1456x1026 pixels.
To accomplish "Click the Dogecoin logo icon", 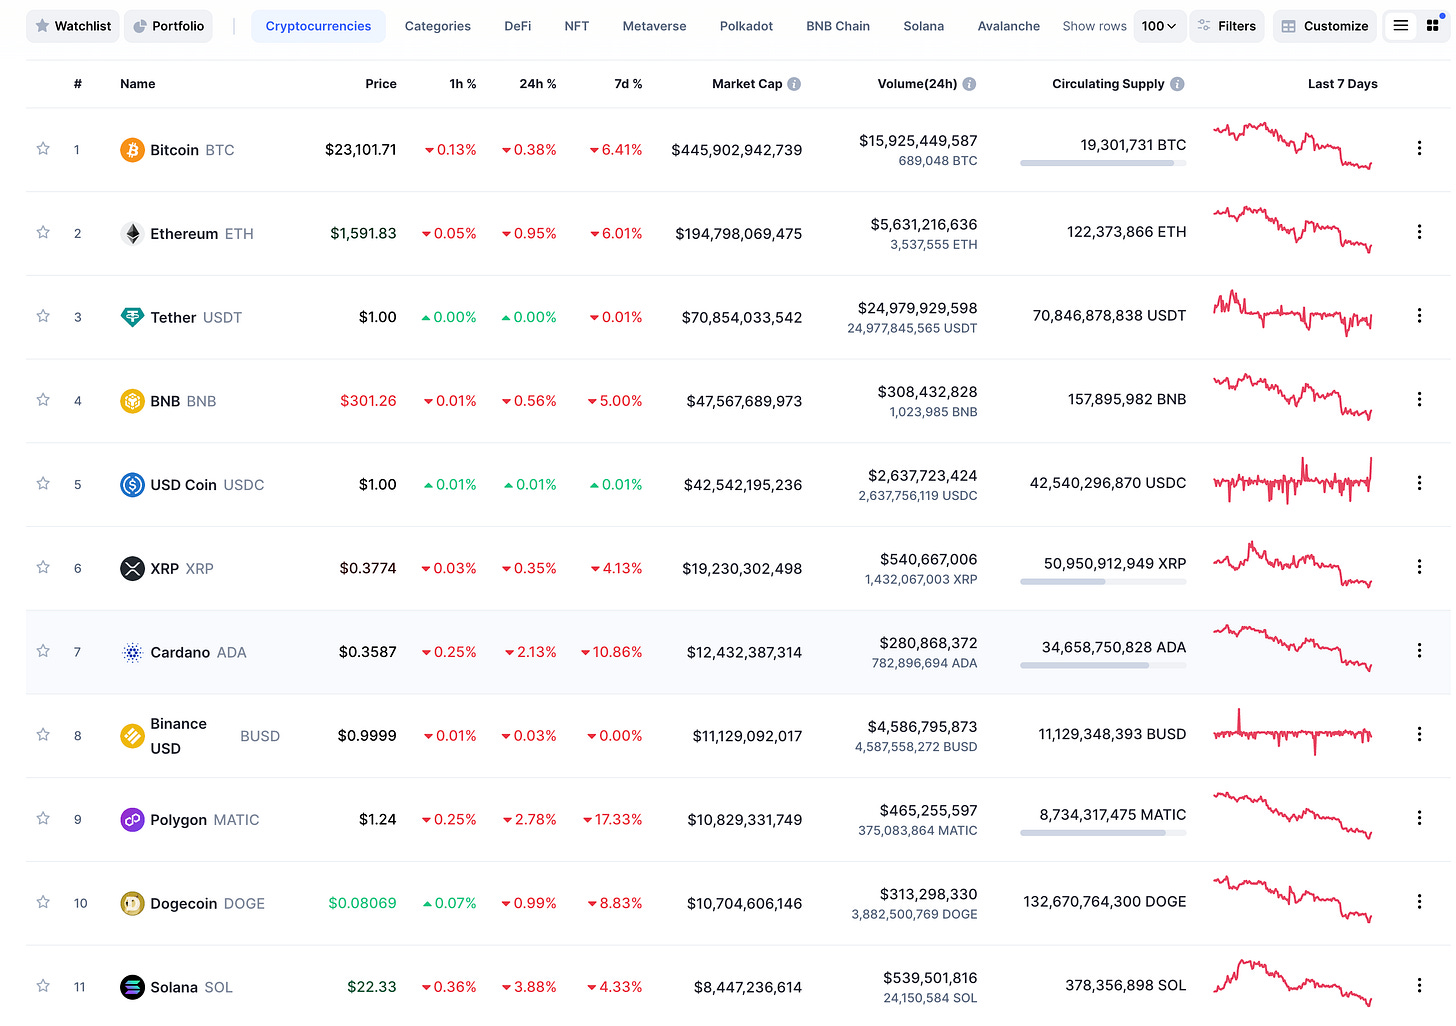I will [132, 903].
